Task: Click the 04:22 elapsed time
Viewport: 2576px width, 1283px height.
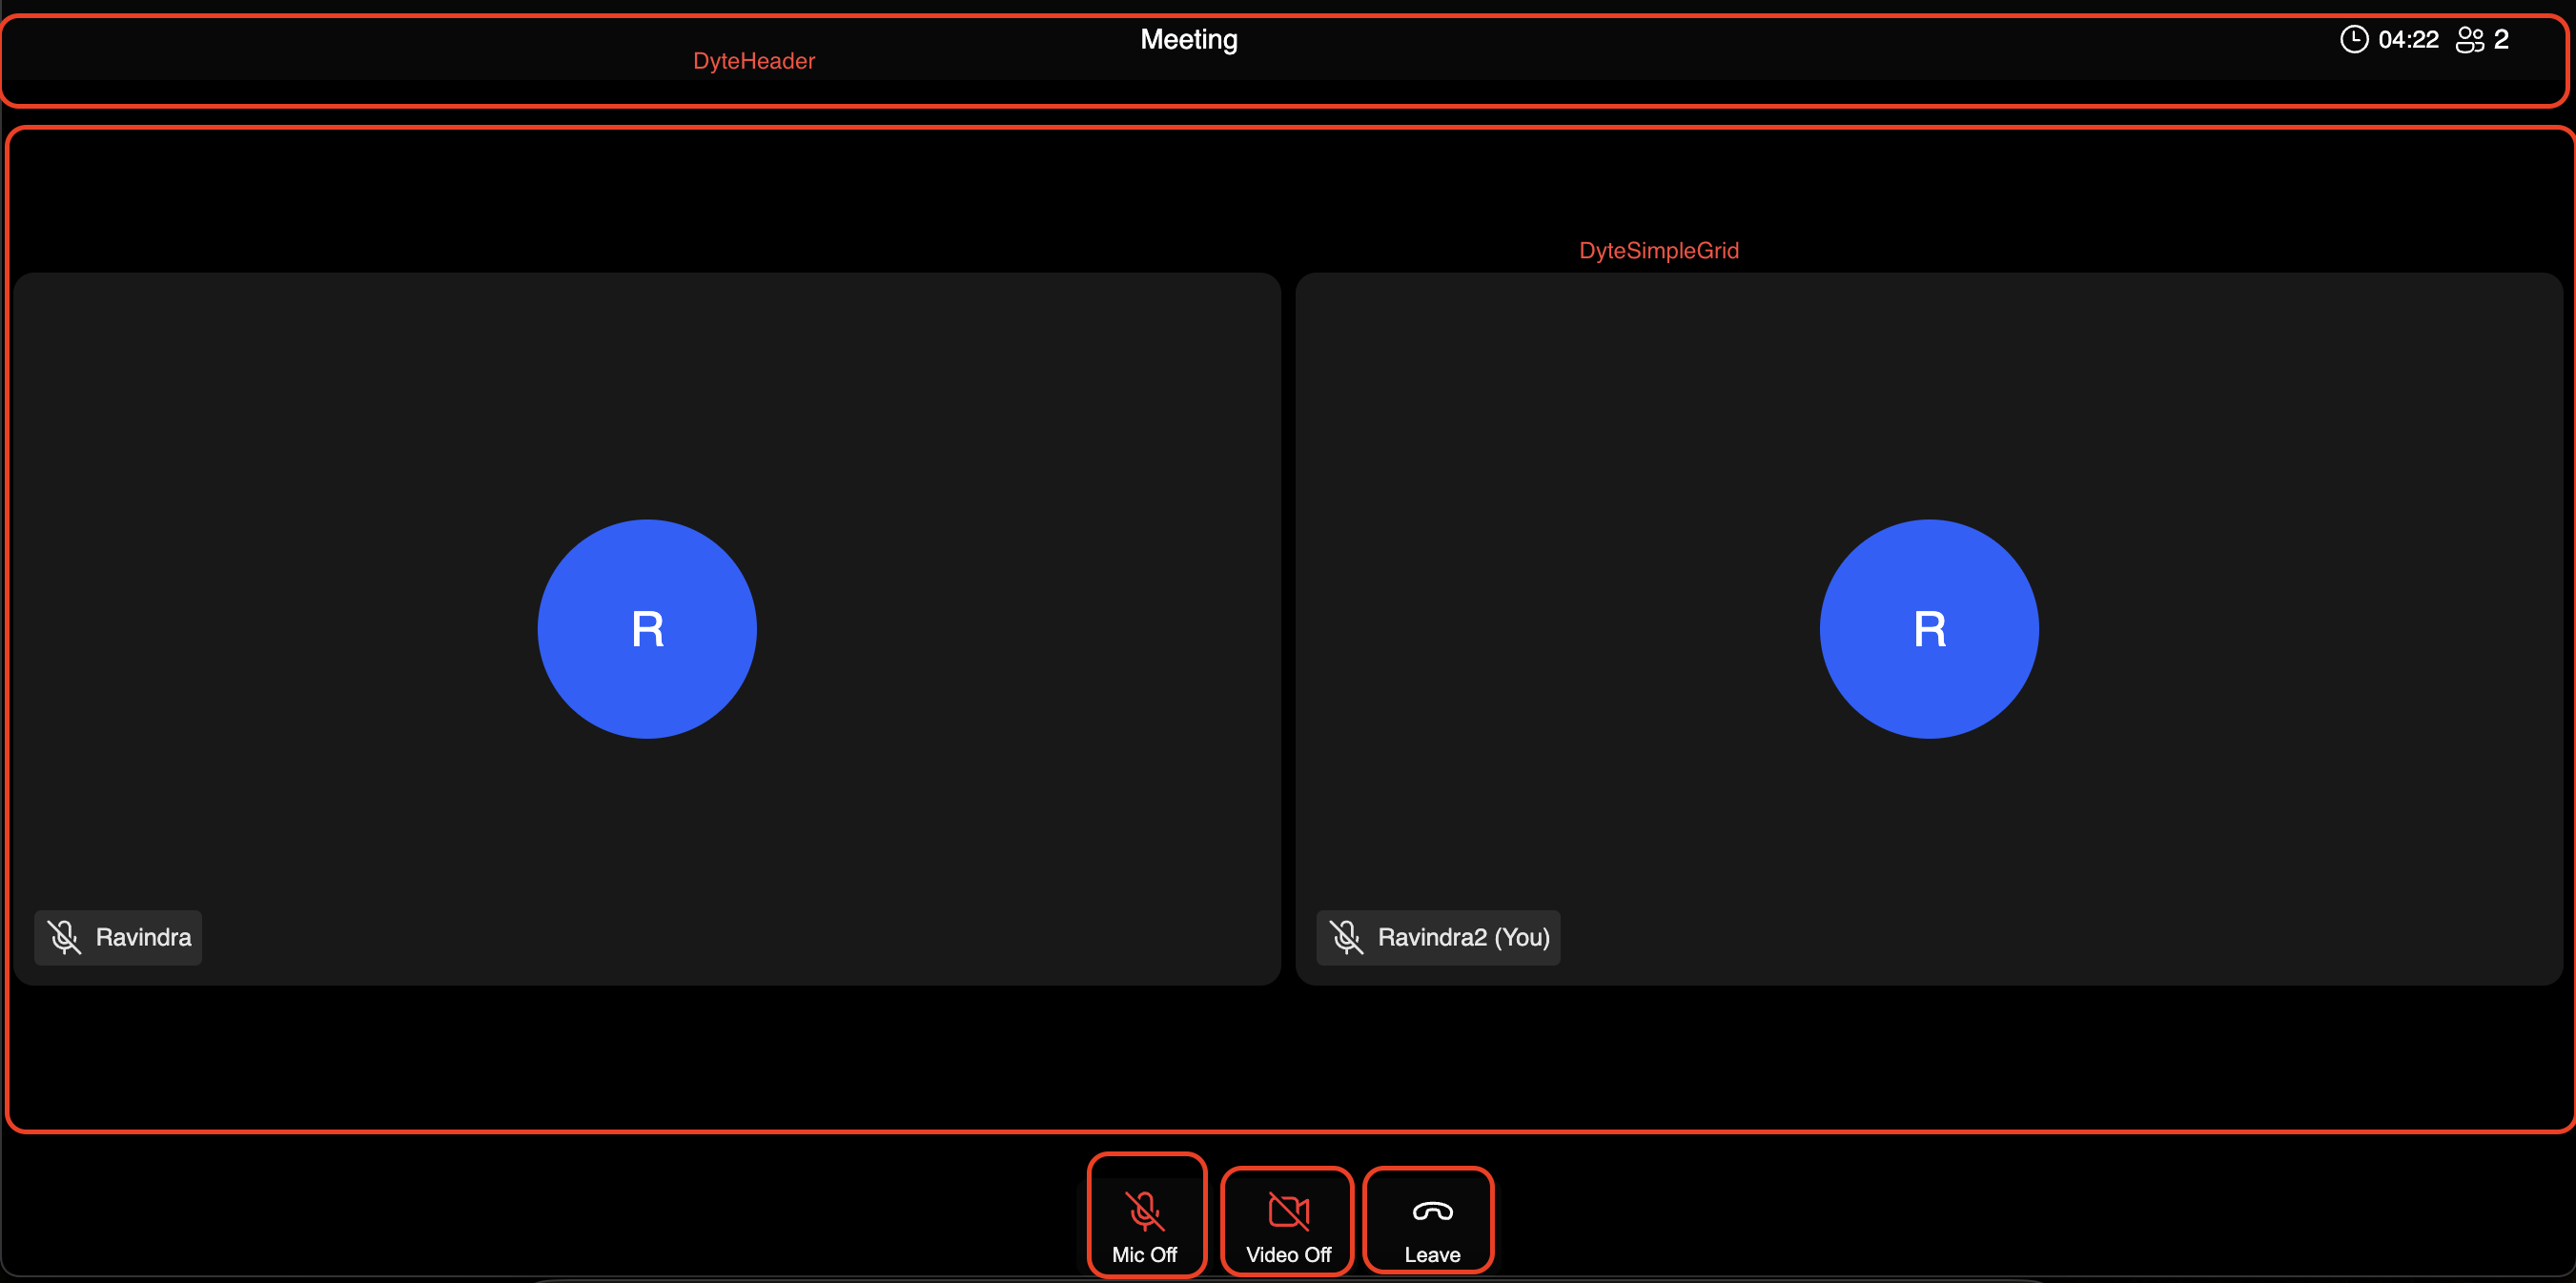Action: click(x=2408, y=39)
